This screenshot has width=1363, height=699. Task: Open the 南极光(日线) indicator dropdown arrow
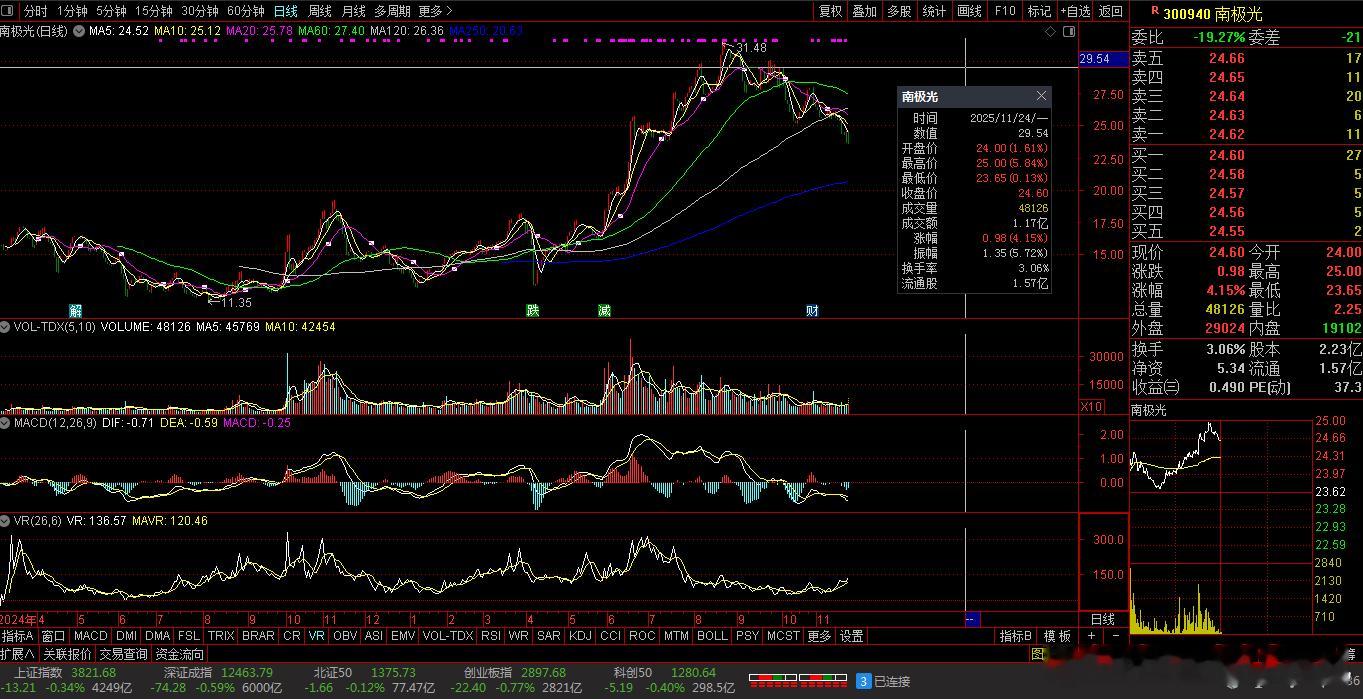point(79,31)
